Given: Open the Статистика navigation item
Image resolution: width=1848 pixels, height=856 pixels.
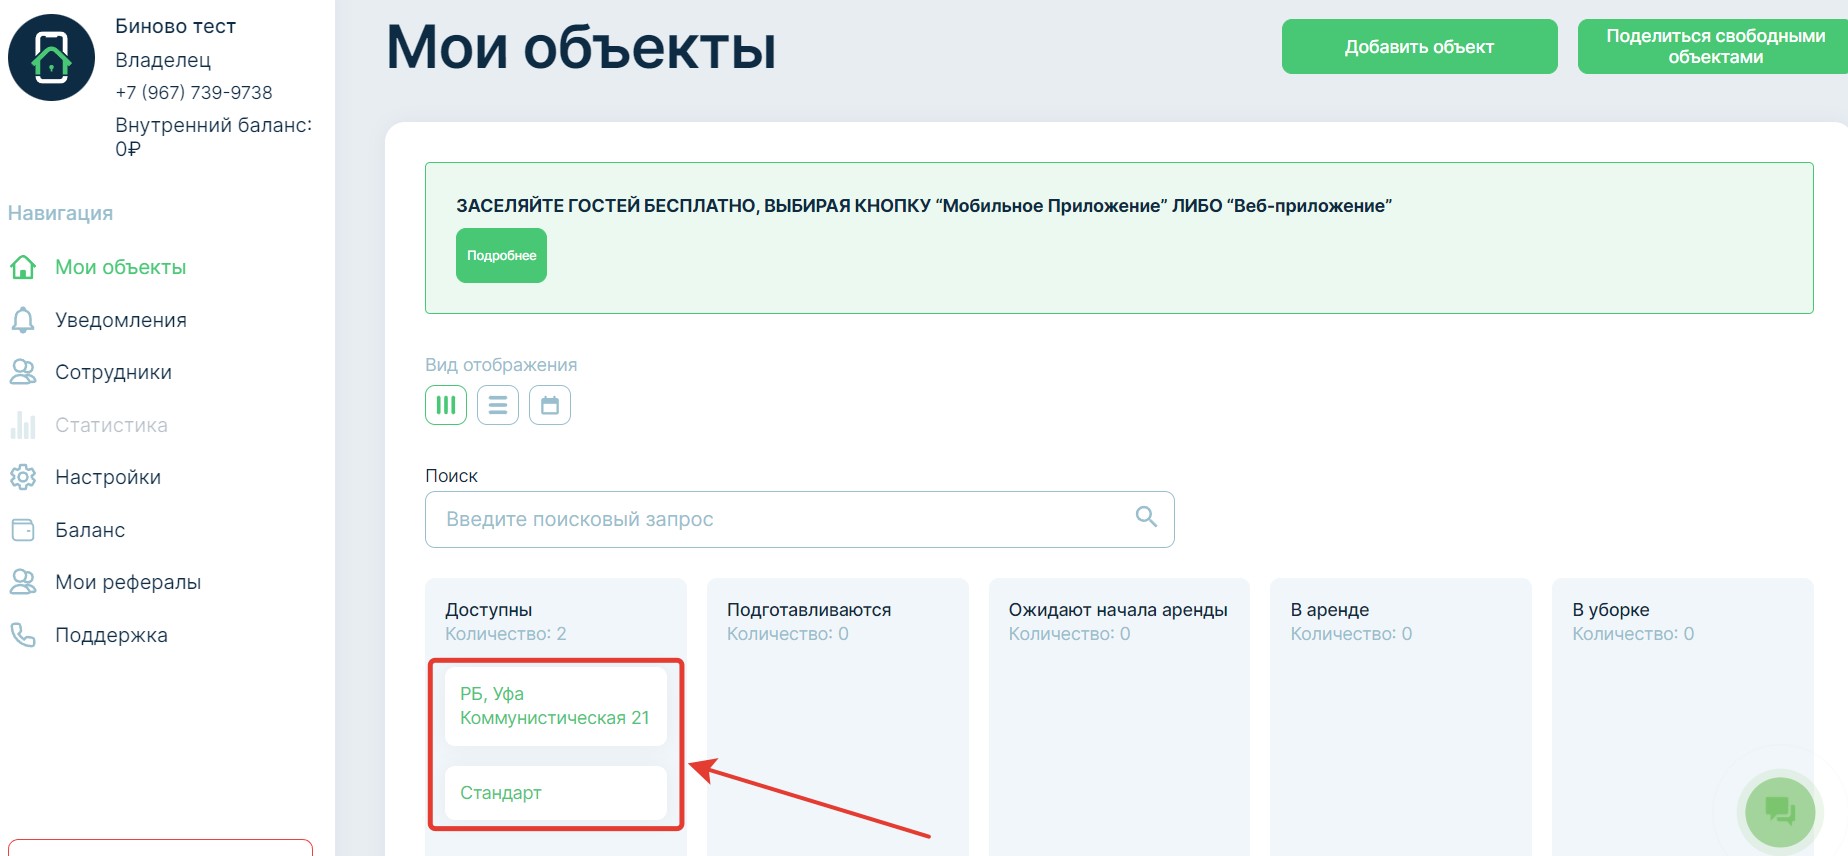Looking at the screenshot, I should [111, 425].
